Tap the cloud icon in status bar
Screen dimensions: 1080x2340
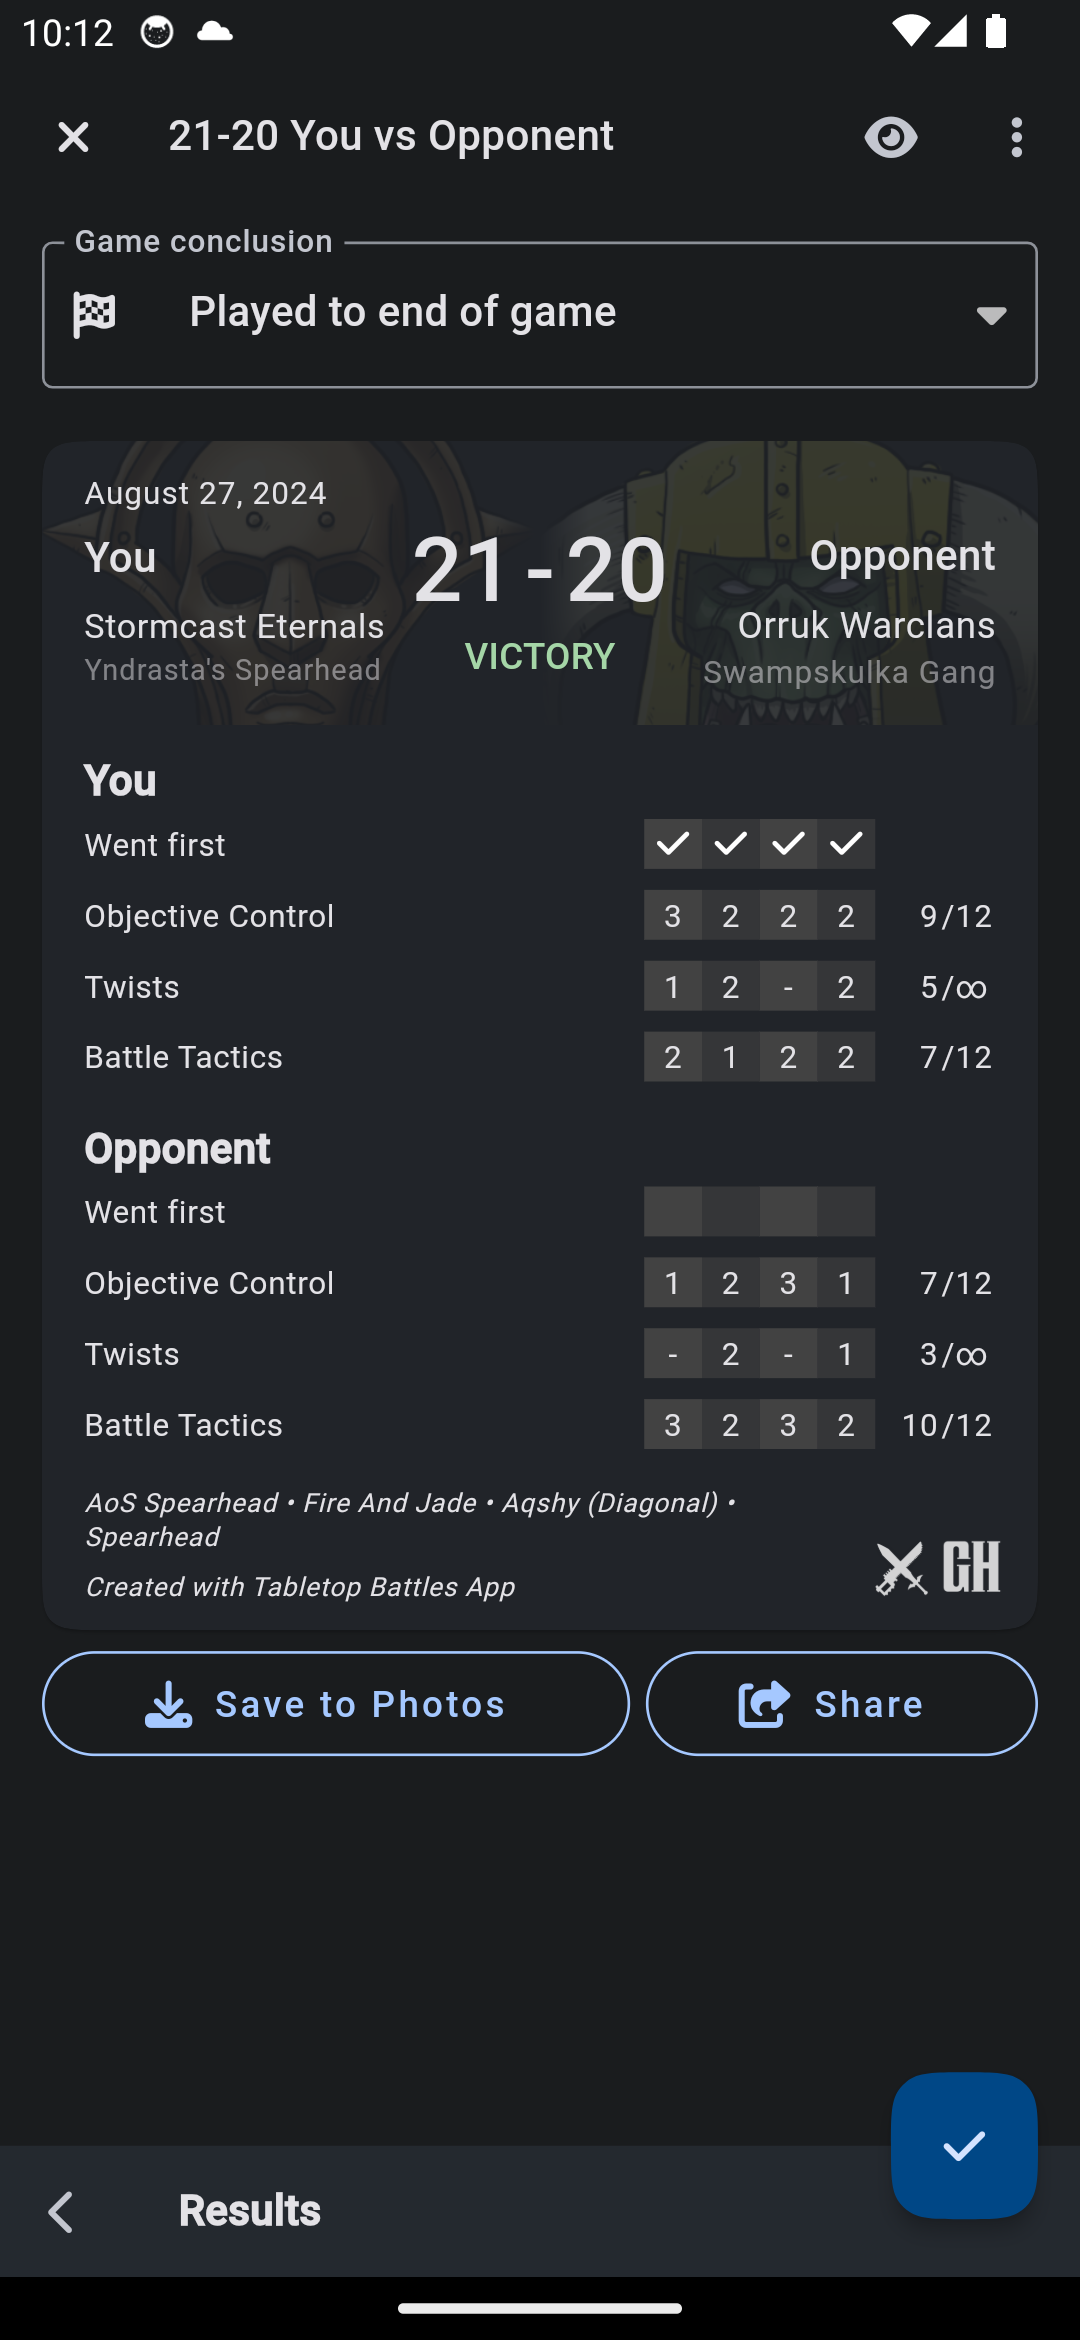(x=214, y=32)
